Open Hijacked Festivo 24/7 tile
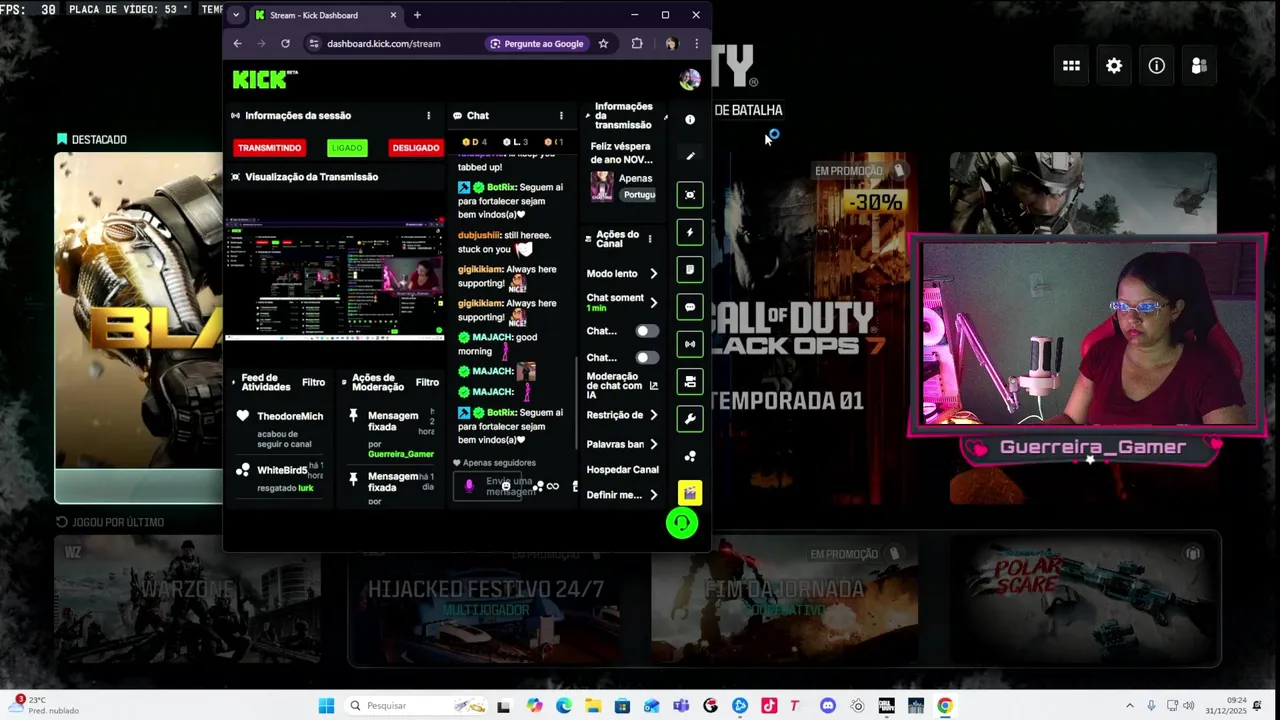This screenshot has width=1280, height=720. (x=485, y=599)
